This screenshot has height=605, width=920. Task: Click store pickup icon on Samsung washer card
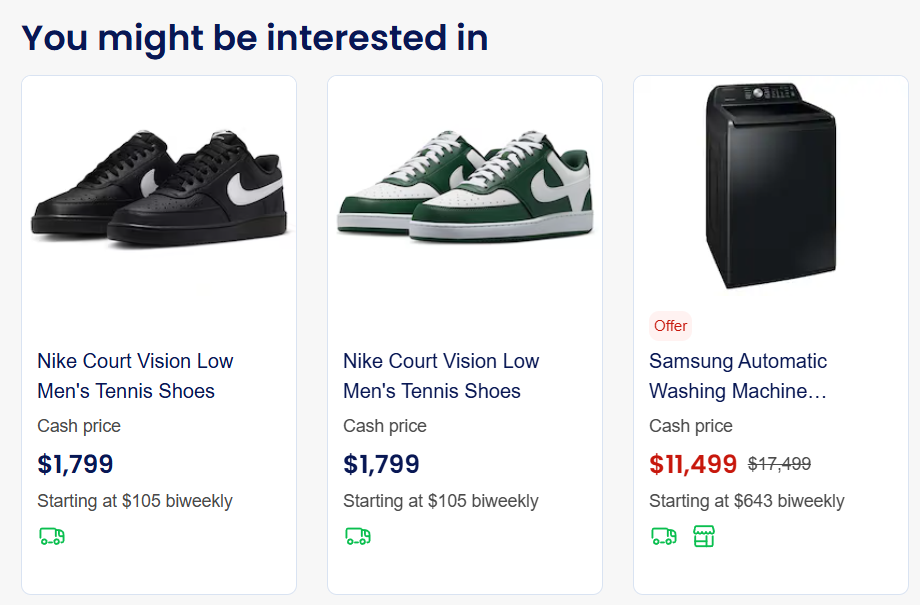704,537
